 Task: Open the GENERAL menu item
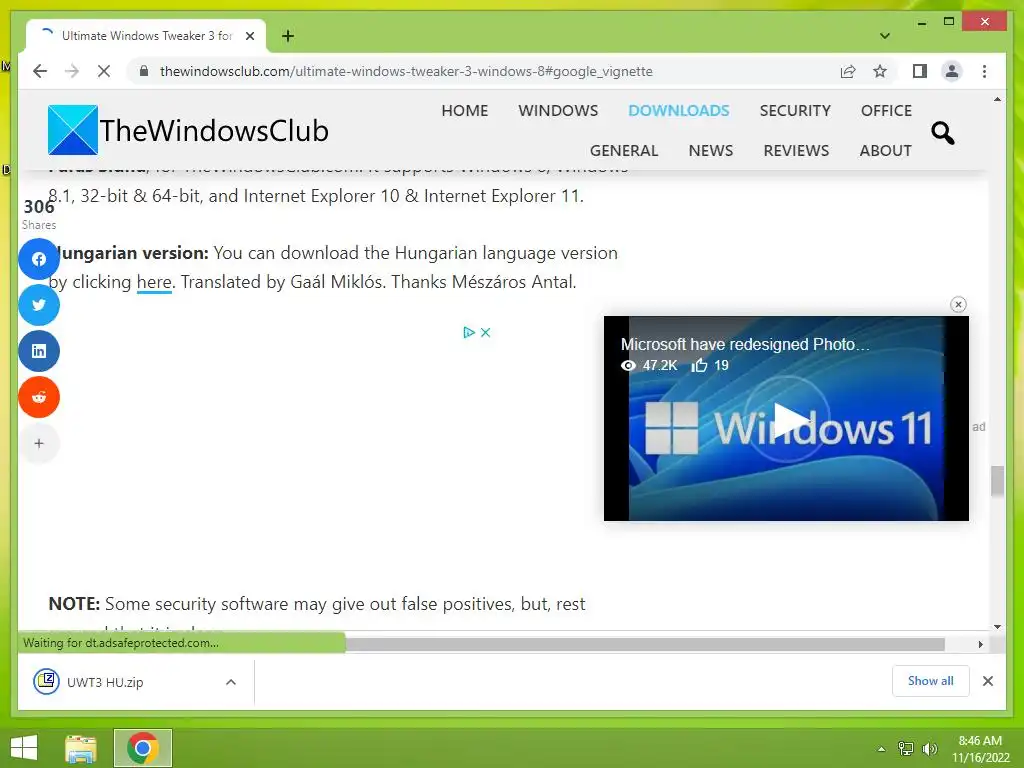point(624,150)
